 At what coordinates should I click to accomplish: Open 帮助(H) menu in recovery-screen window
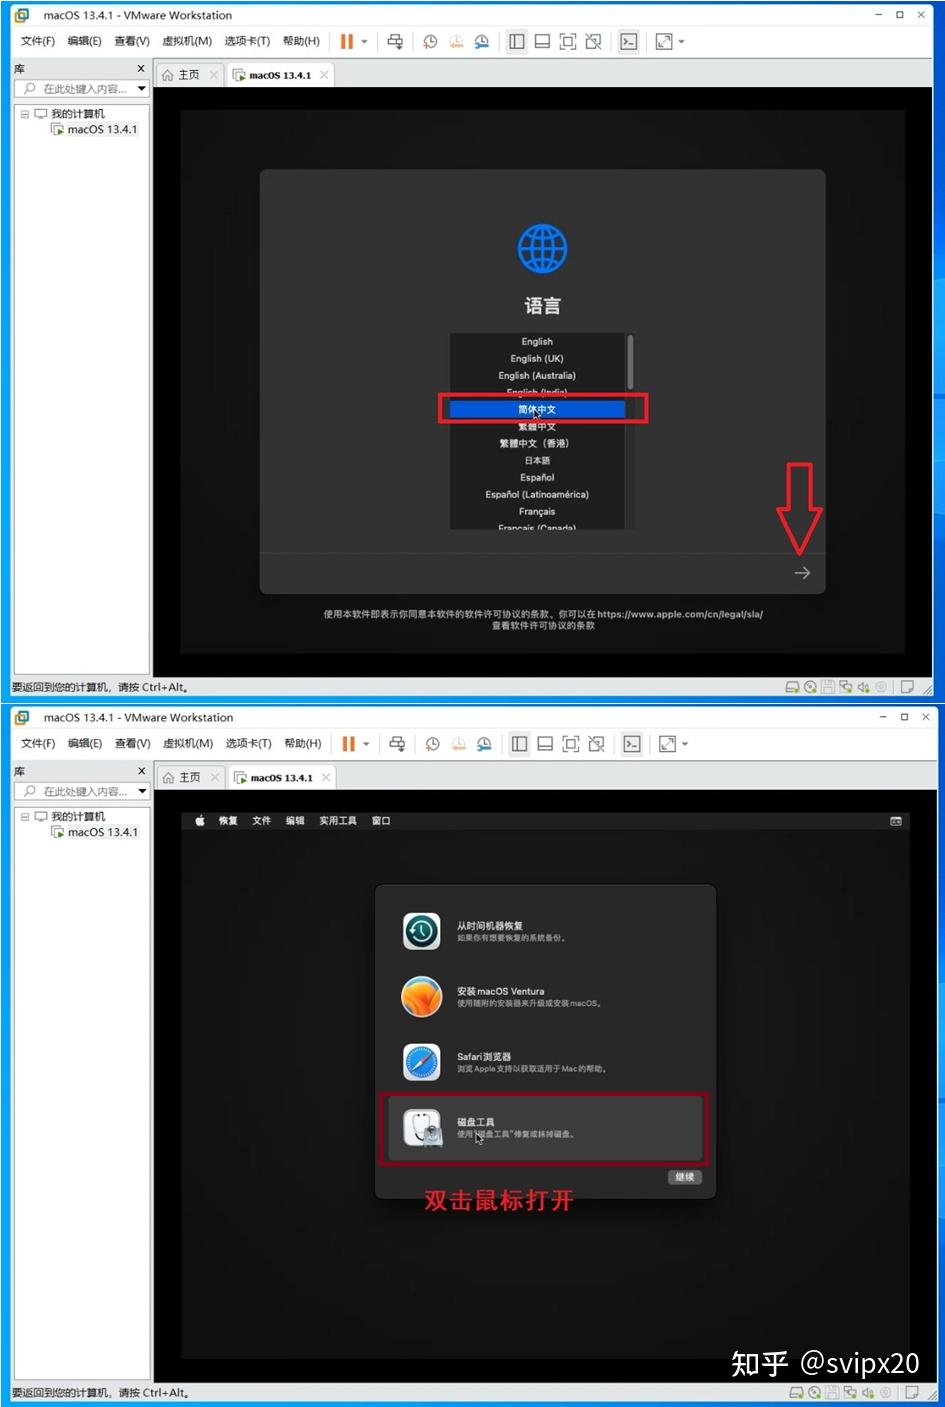[x=302, y=743]
